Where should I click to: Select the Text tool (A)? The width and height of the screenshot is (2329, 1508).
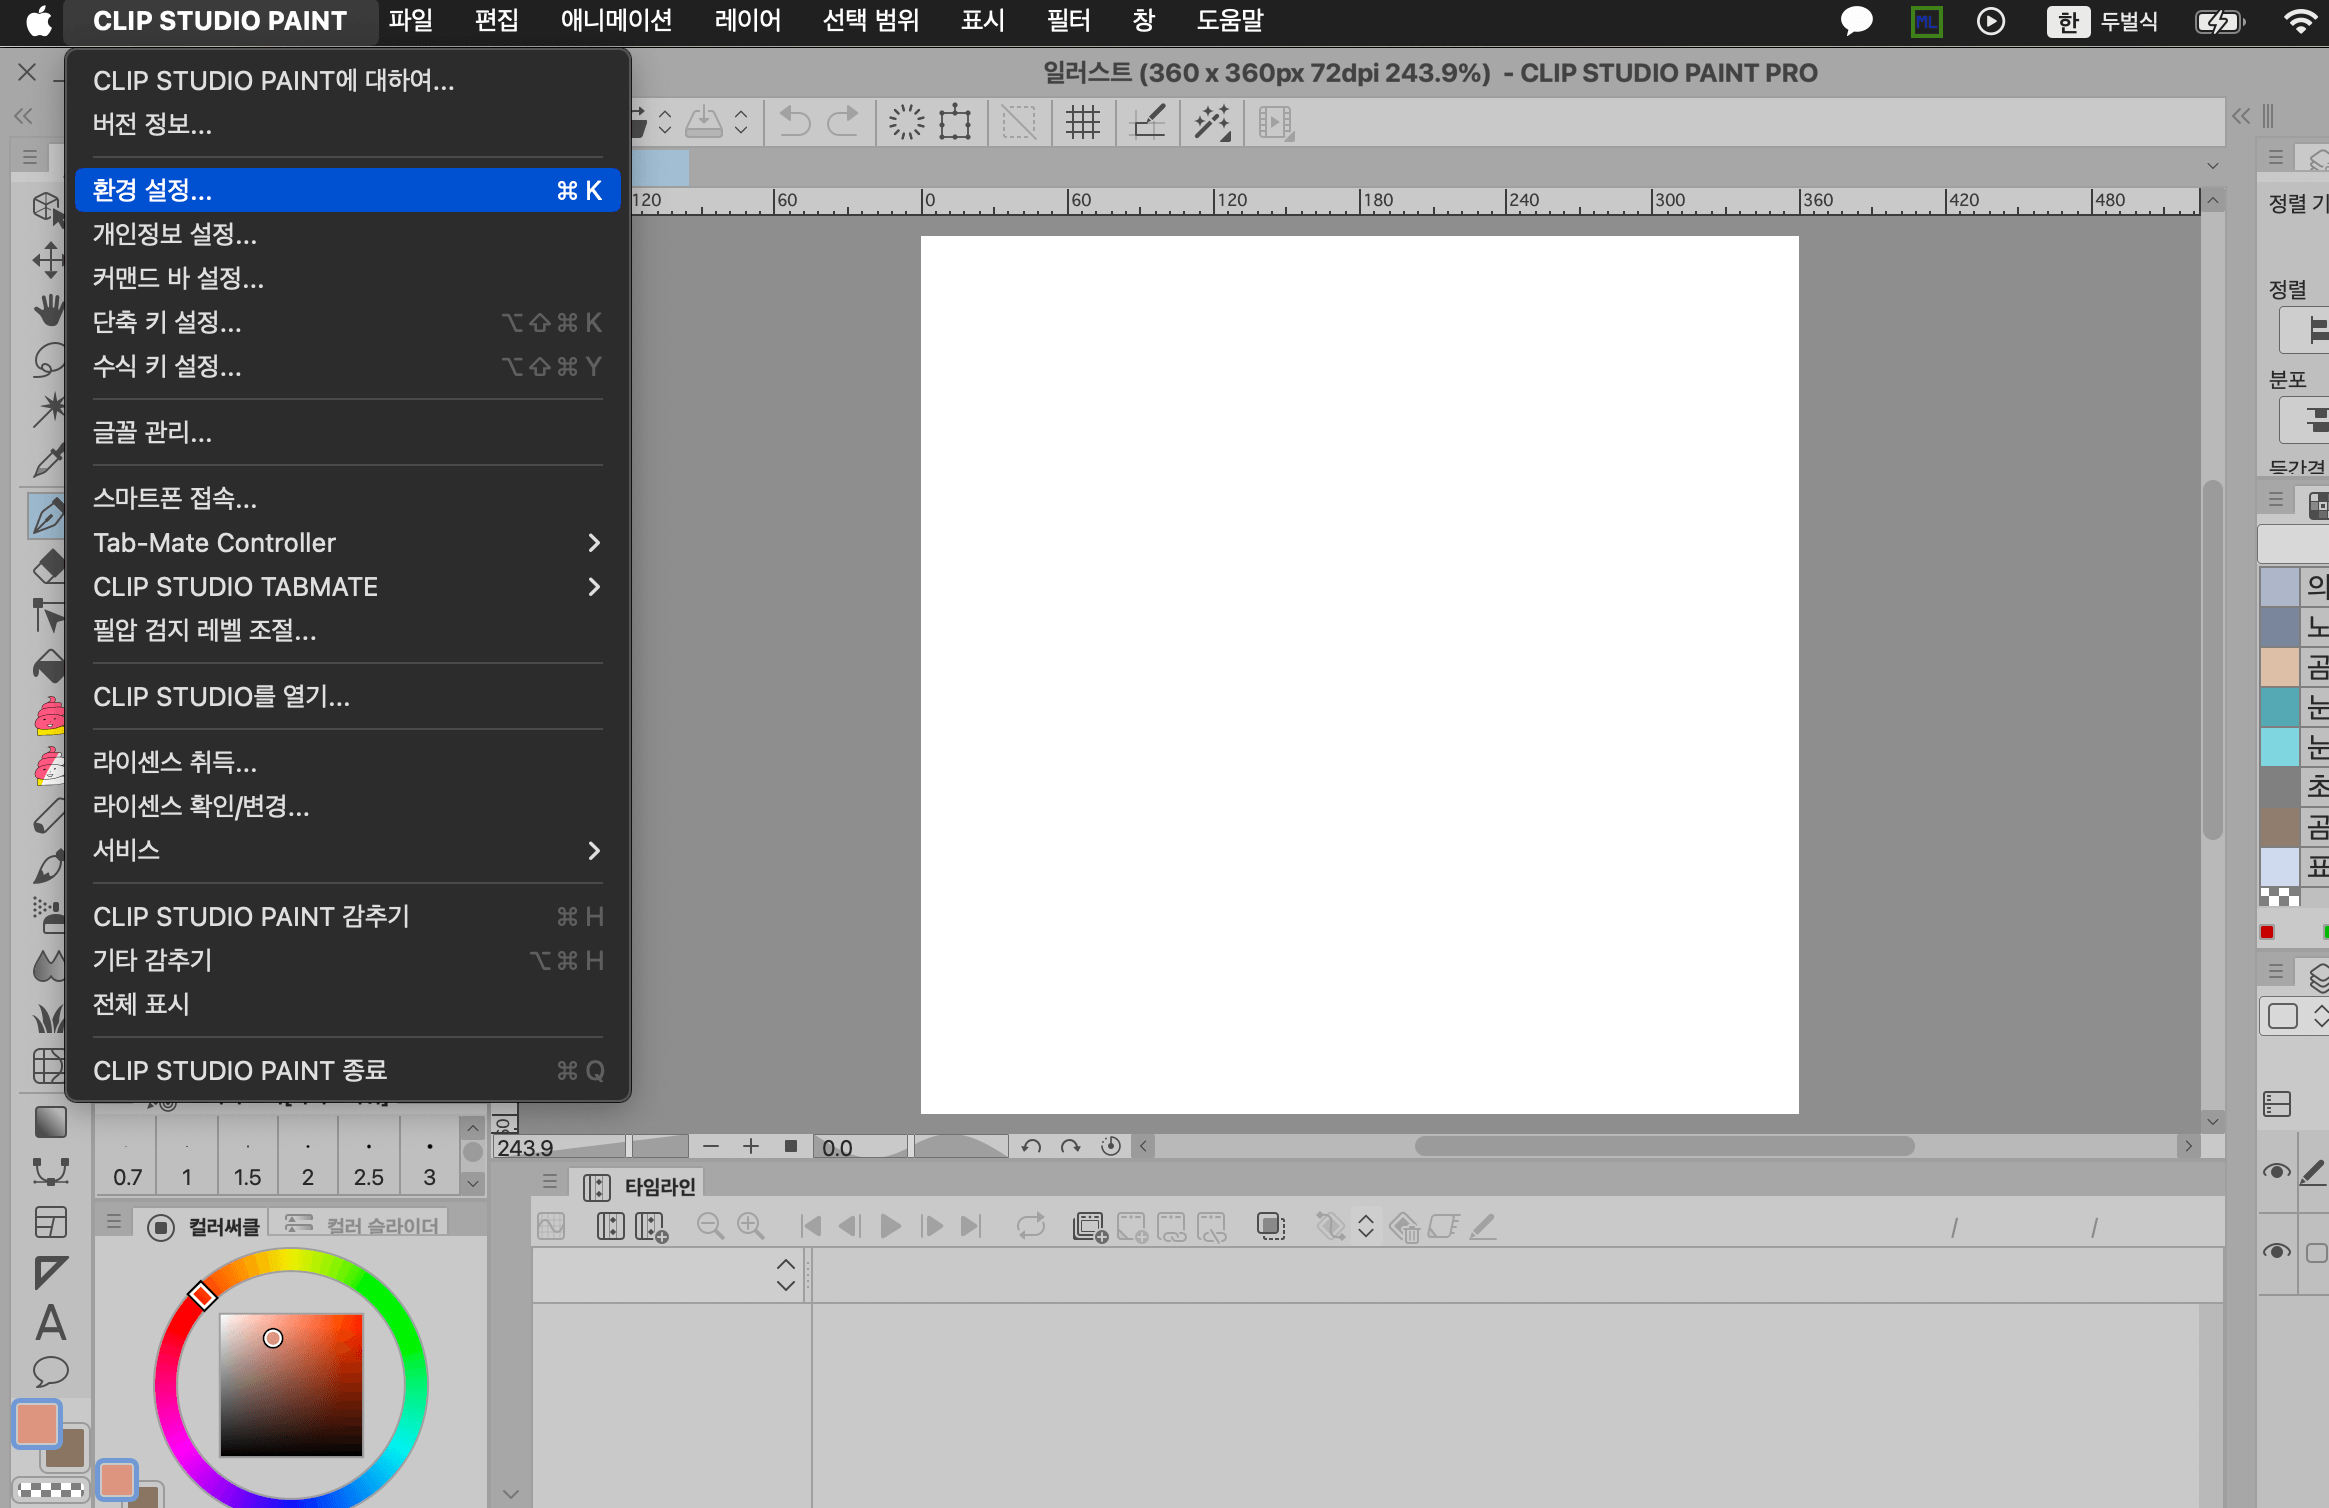tap(50, 1322)
